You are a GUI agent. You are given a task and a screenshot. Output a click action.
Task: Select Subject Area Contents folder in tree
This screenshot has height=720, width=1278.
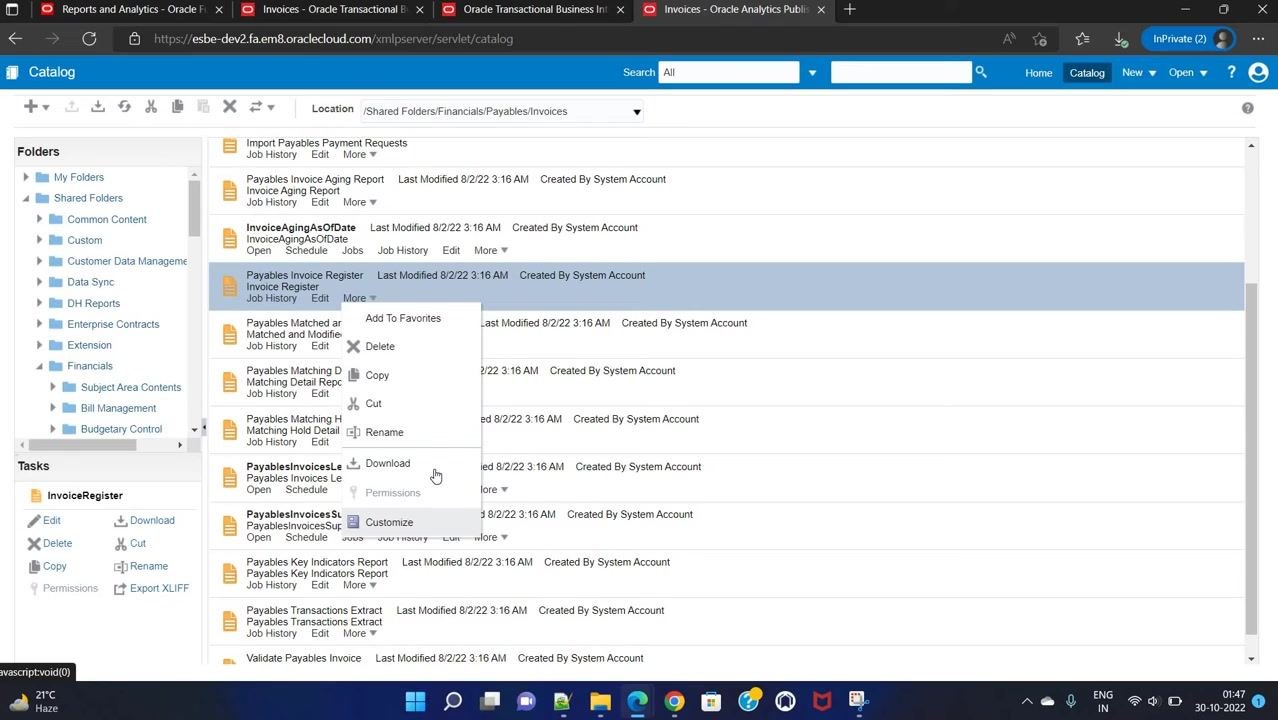point(131,387)
